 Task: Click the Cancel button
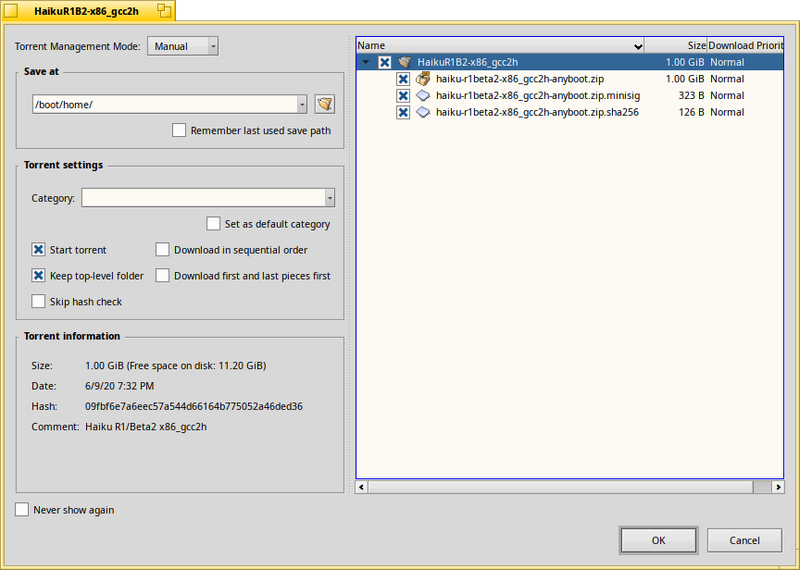point(744,540)
